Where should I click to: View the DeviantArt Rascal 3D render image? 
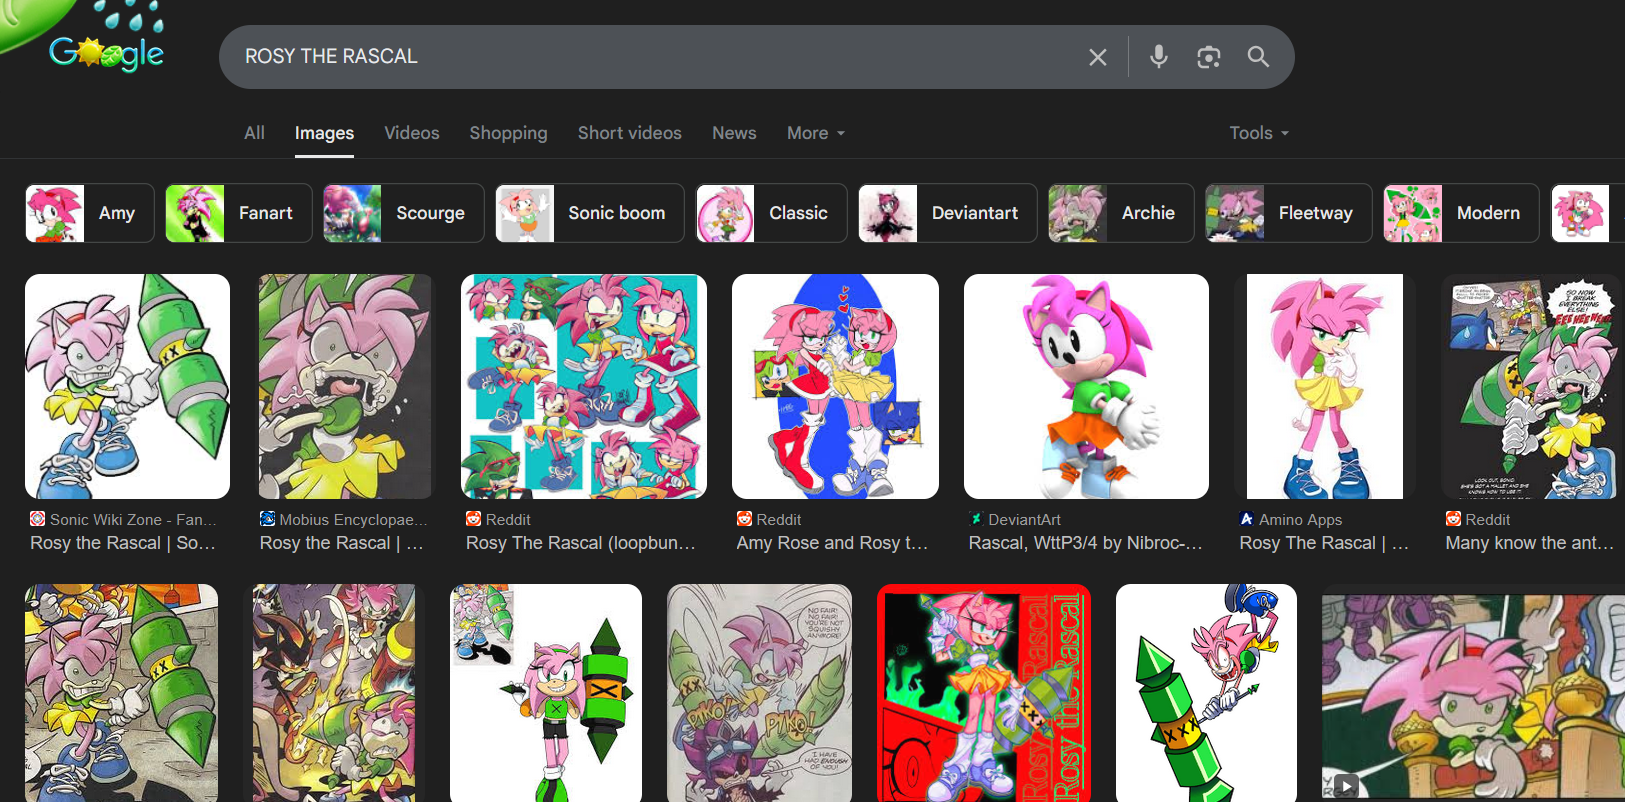coord(1086,386)
